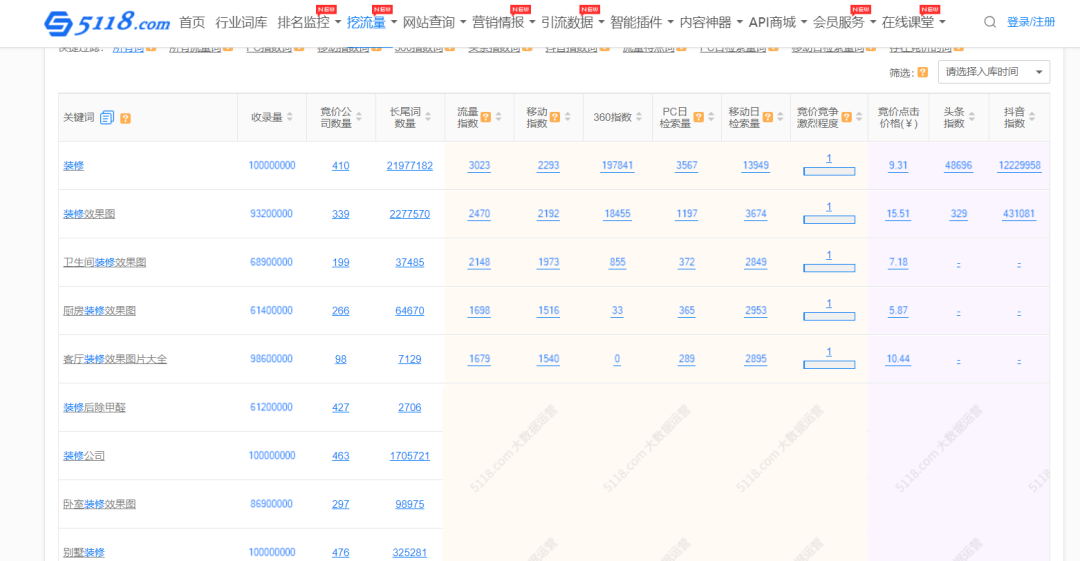Screen dimensions: 1080x561
Task: Click bidding company count 476
Action: (340, 552)
